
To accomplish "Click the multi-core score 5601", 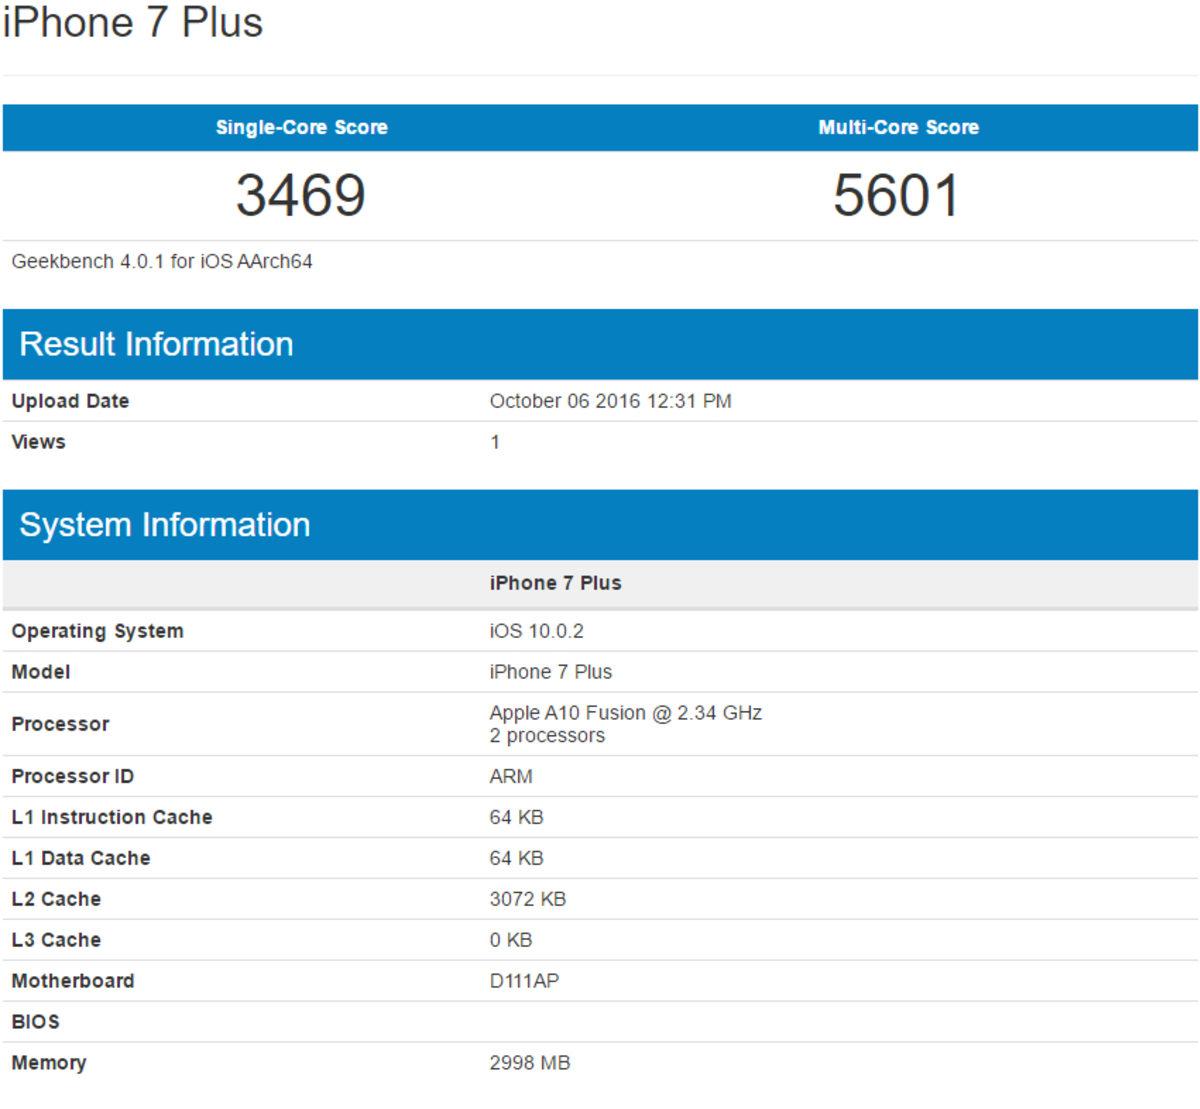I will (898, 192).
